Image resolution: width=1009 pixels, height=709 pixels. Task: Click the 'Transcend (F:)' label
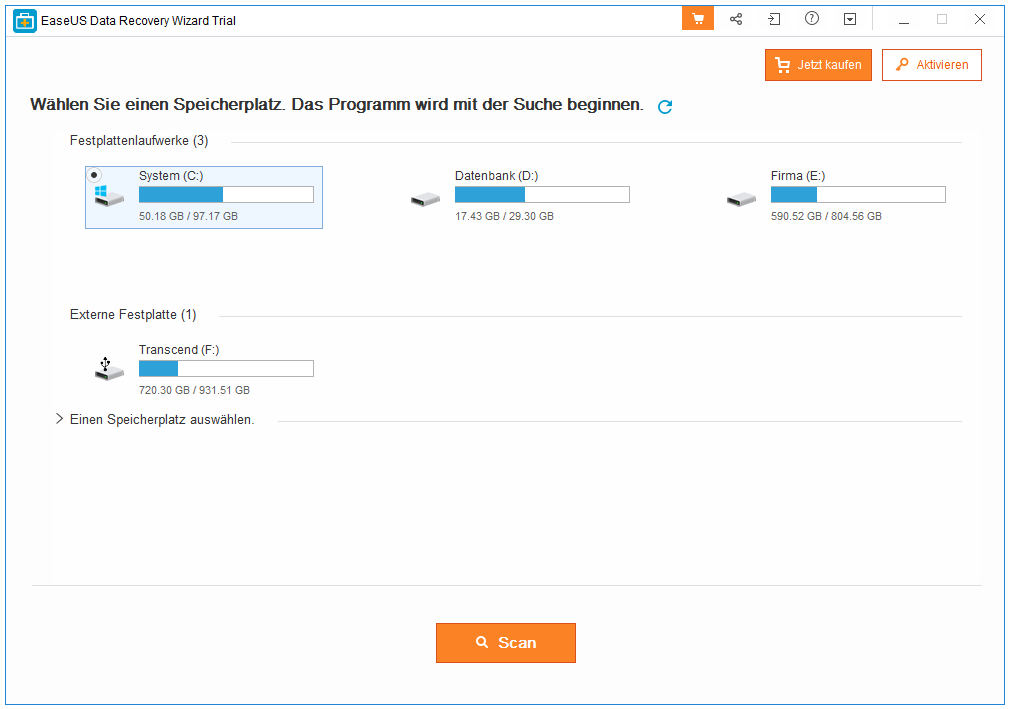(179, 349)
